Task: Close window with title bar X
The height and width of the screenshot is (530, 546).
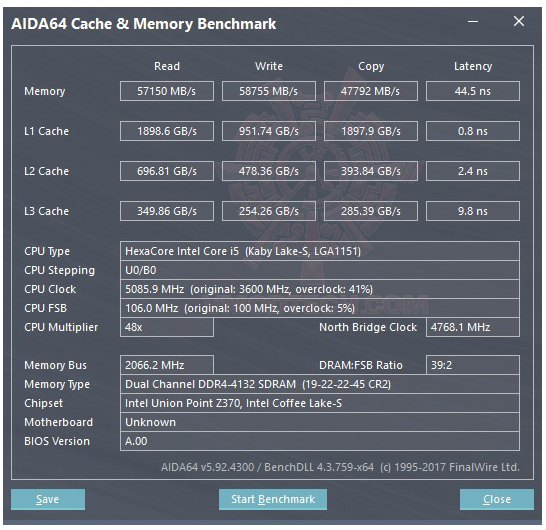Action: pyautogui.click(x=519, y=21)
